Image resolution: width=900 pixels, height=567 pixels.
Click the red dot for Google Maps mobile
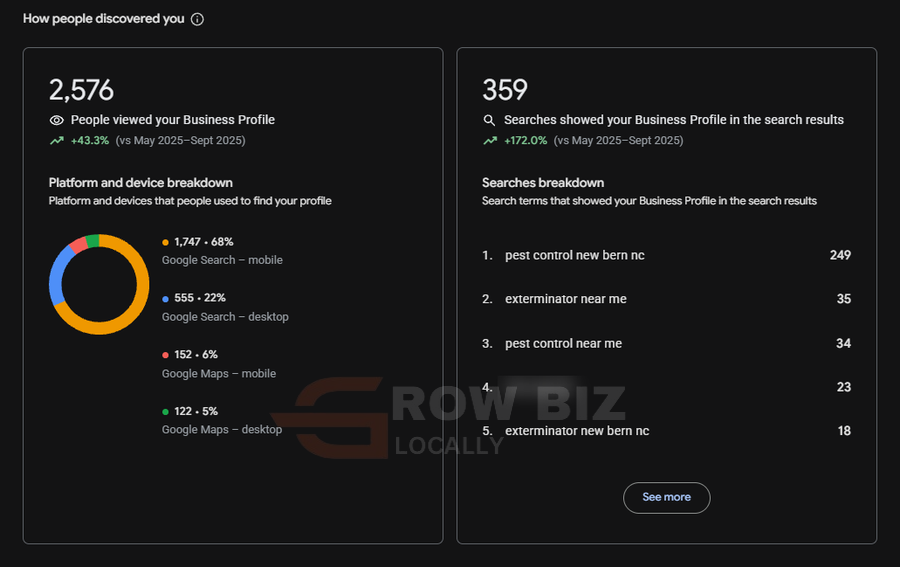click(165, 355)
